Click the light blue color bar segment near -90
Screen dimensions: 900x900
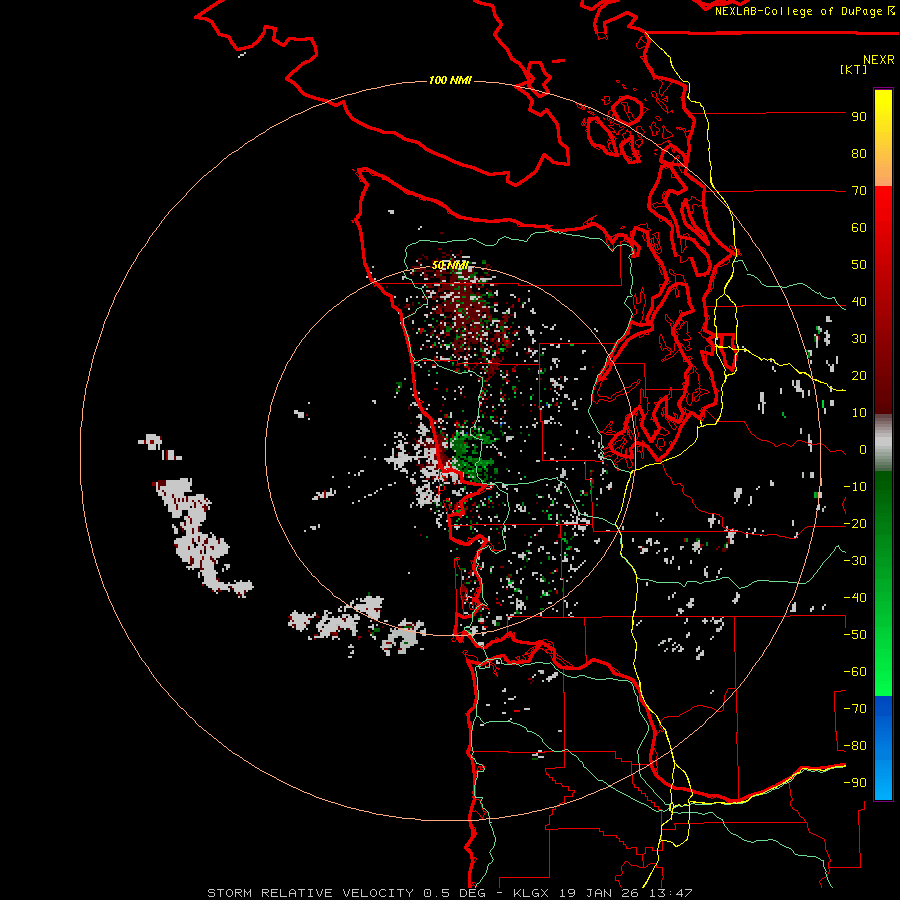tap(883, 781)
